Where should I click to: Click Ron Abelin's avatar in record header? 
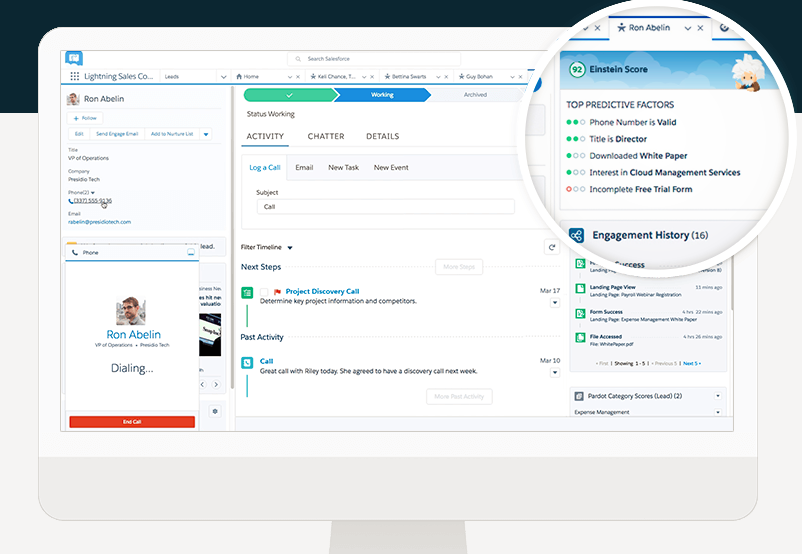pyautogui.click(x=73, y=99)
